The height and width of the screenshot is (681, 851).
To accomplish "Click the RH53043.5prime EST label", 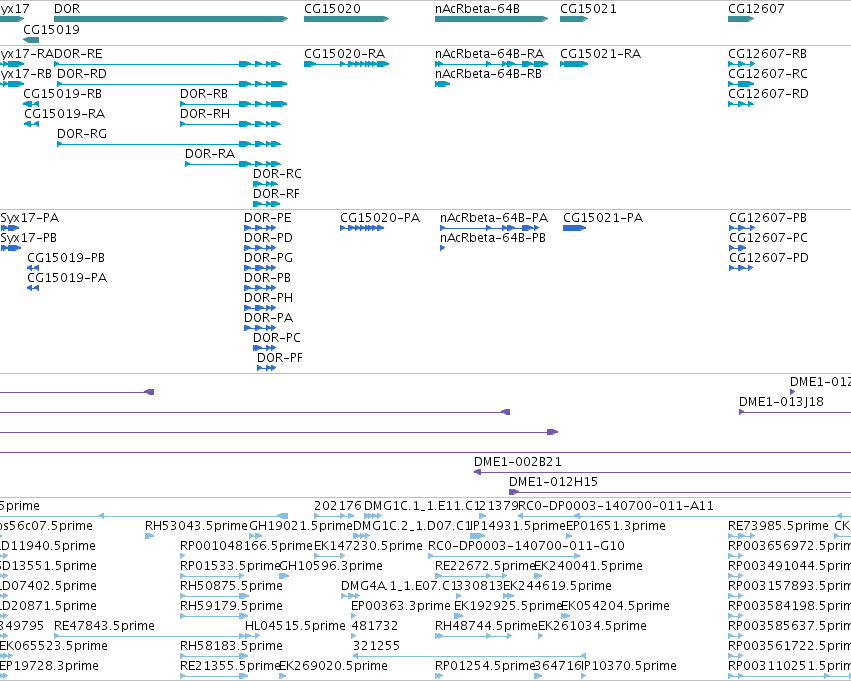I will pos(196,526).
